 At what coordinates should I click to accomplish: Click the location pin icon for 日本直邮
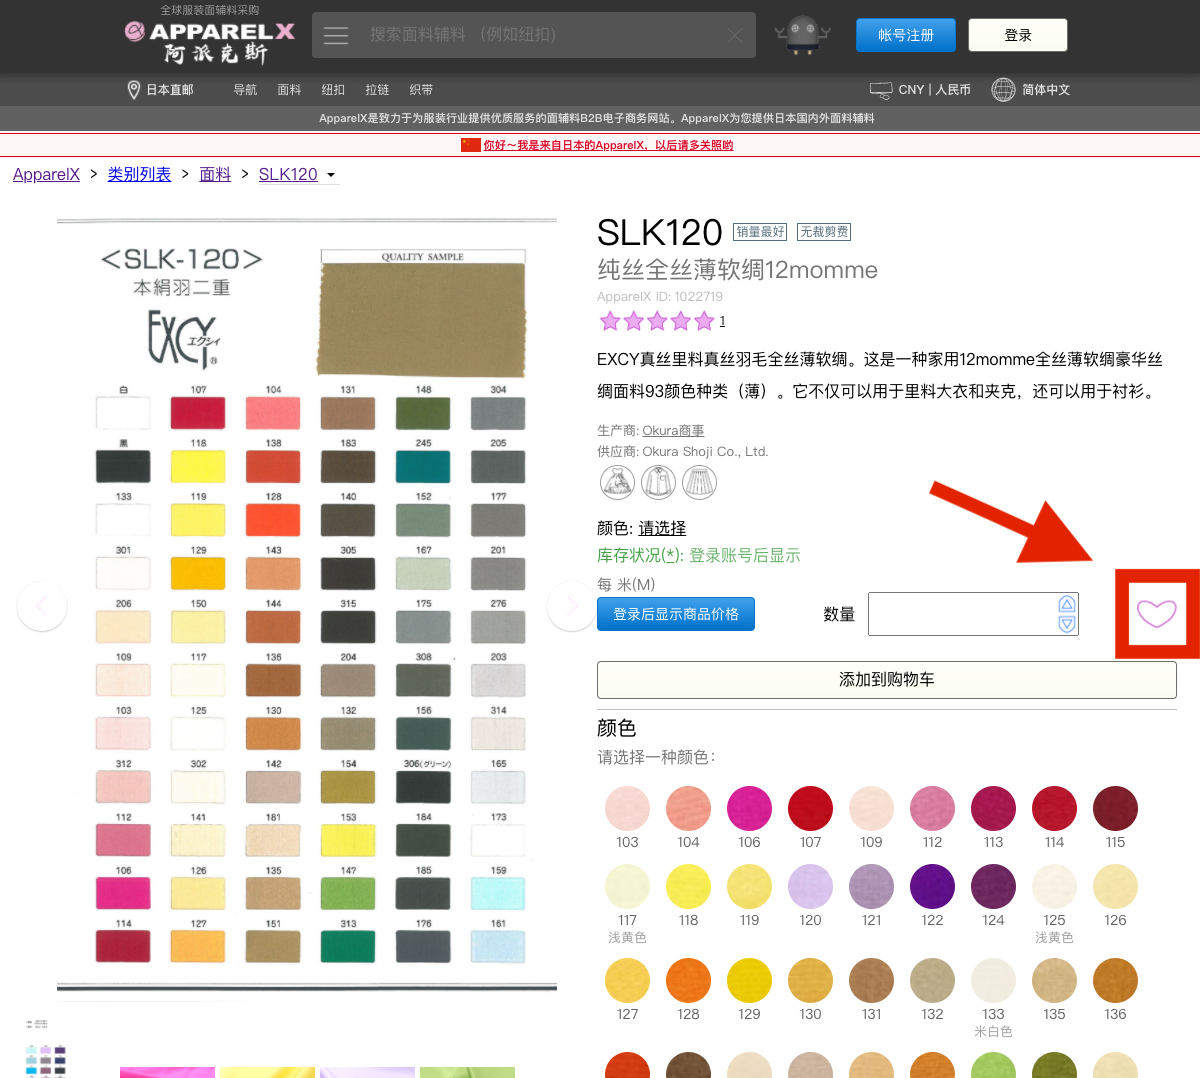134,90
